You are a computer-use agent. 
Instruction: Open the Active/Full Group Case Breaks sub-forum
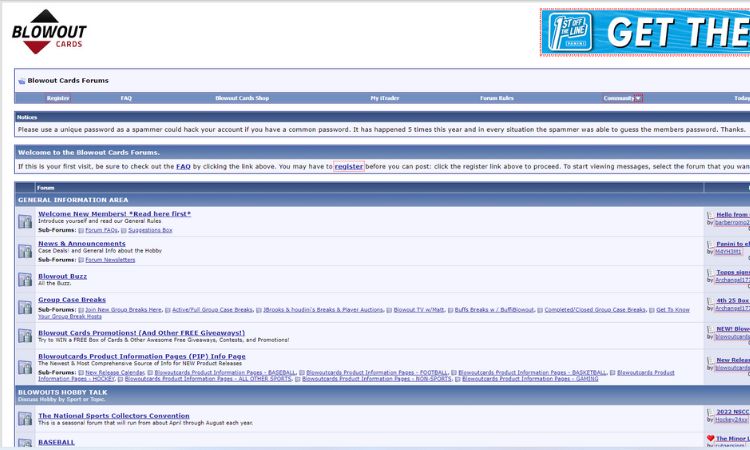212,310
